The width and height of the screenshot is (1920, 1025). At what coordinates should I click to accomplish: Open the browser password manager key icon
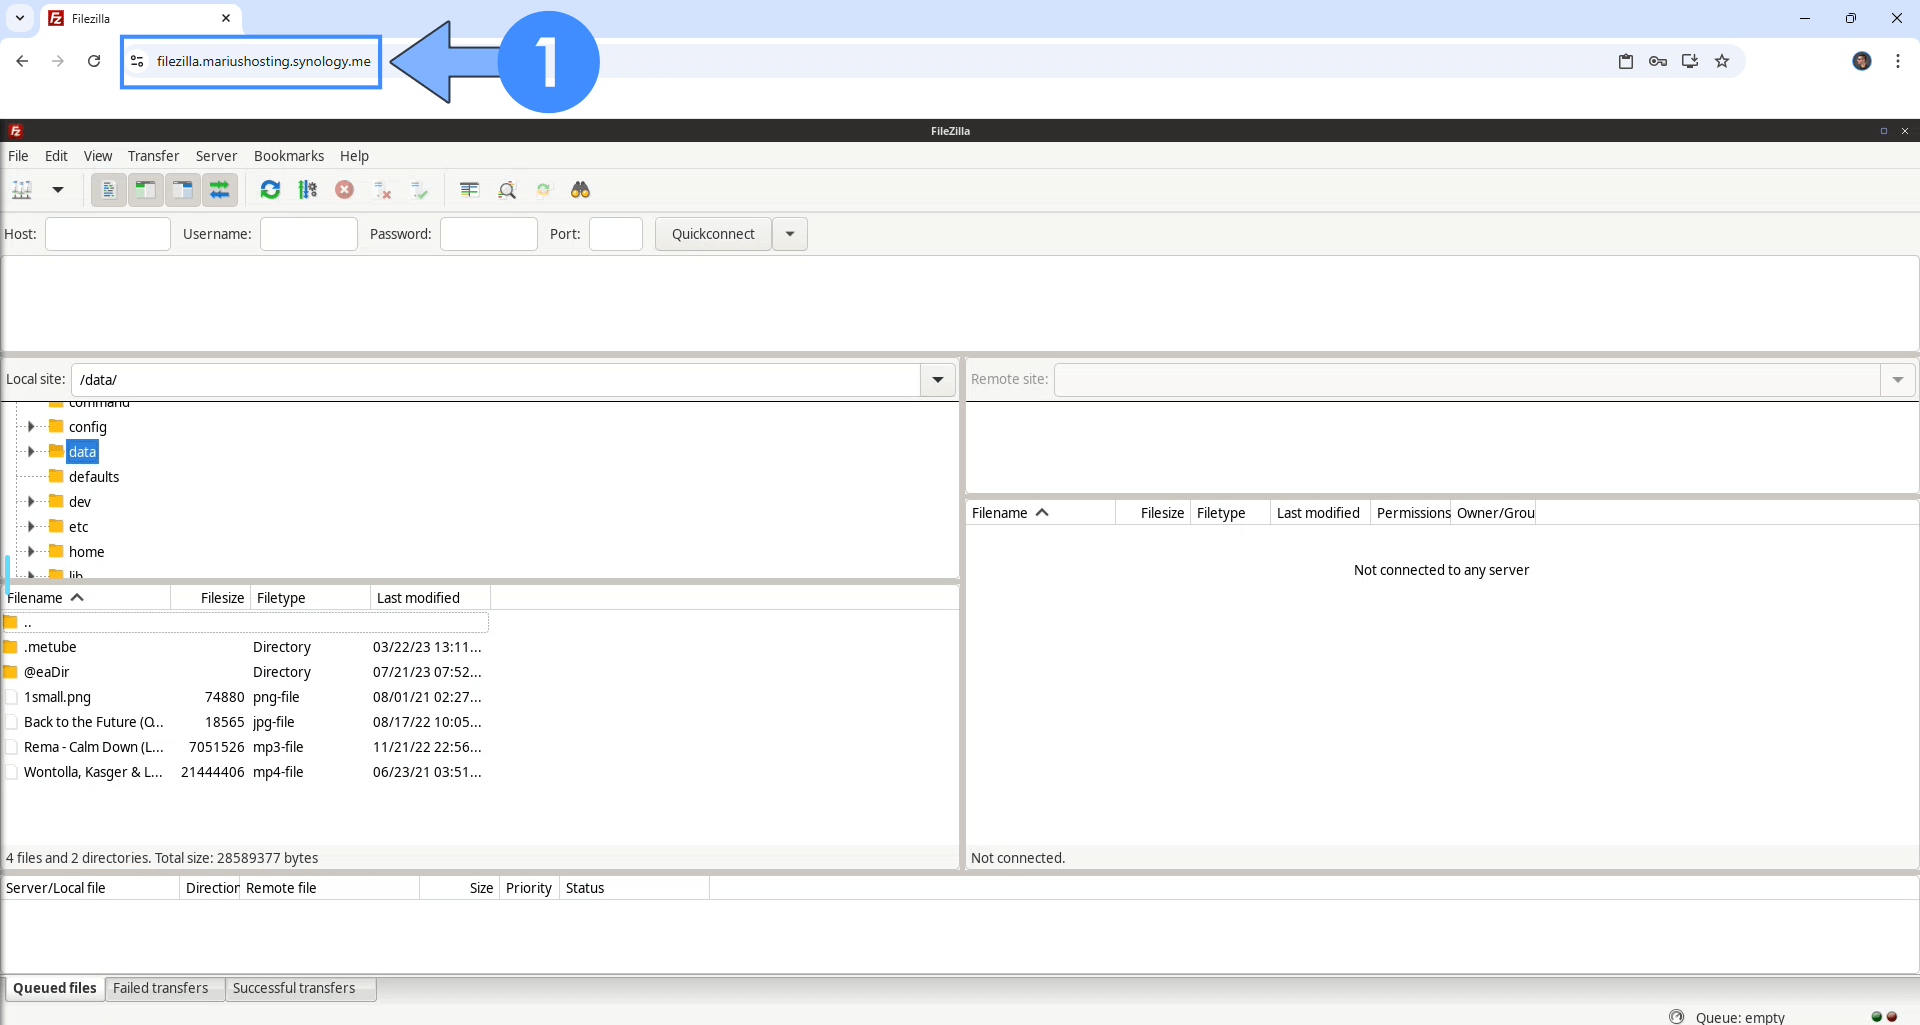(x=1658, y=62)
